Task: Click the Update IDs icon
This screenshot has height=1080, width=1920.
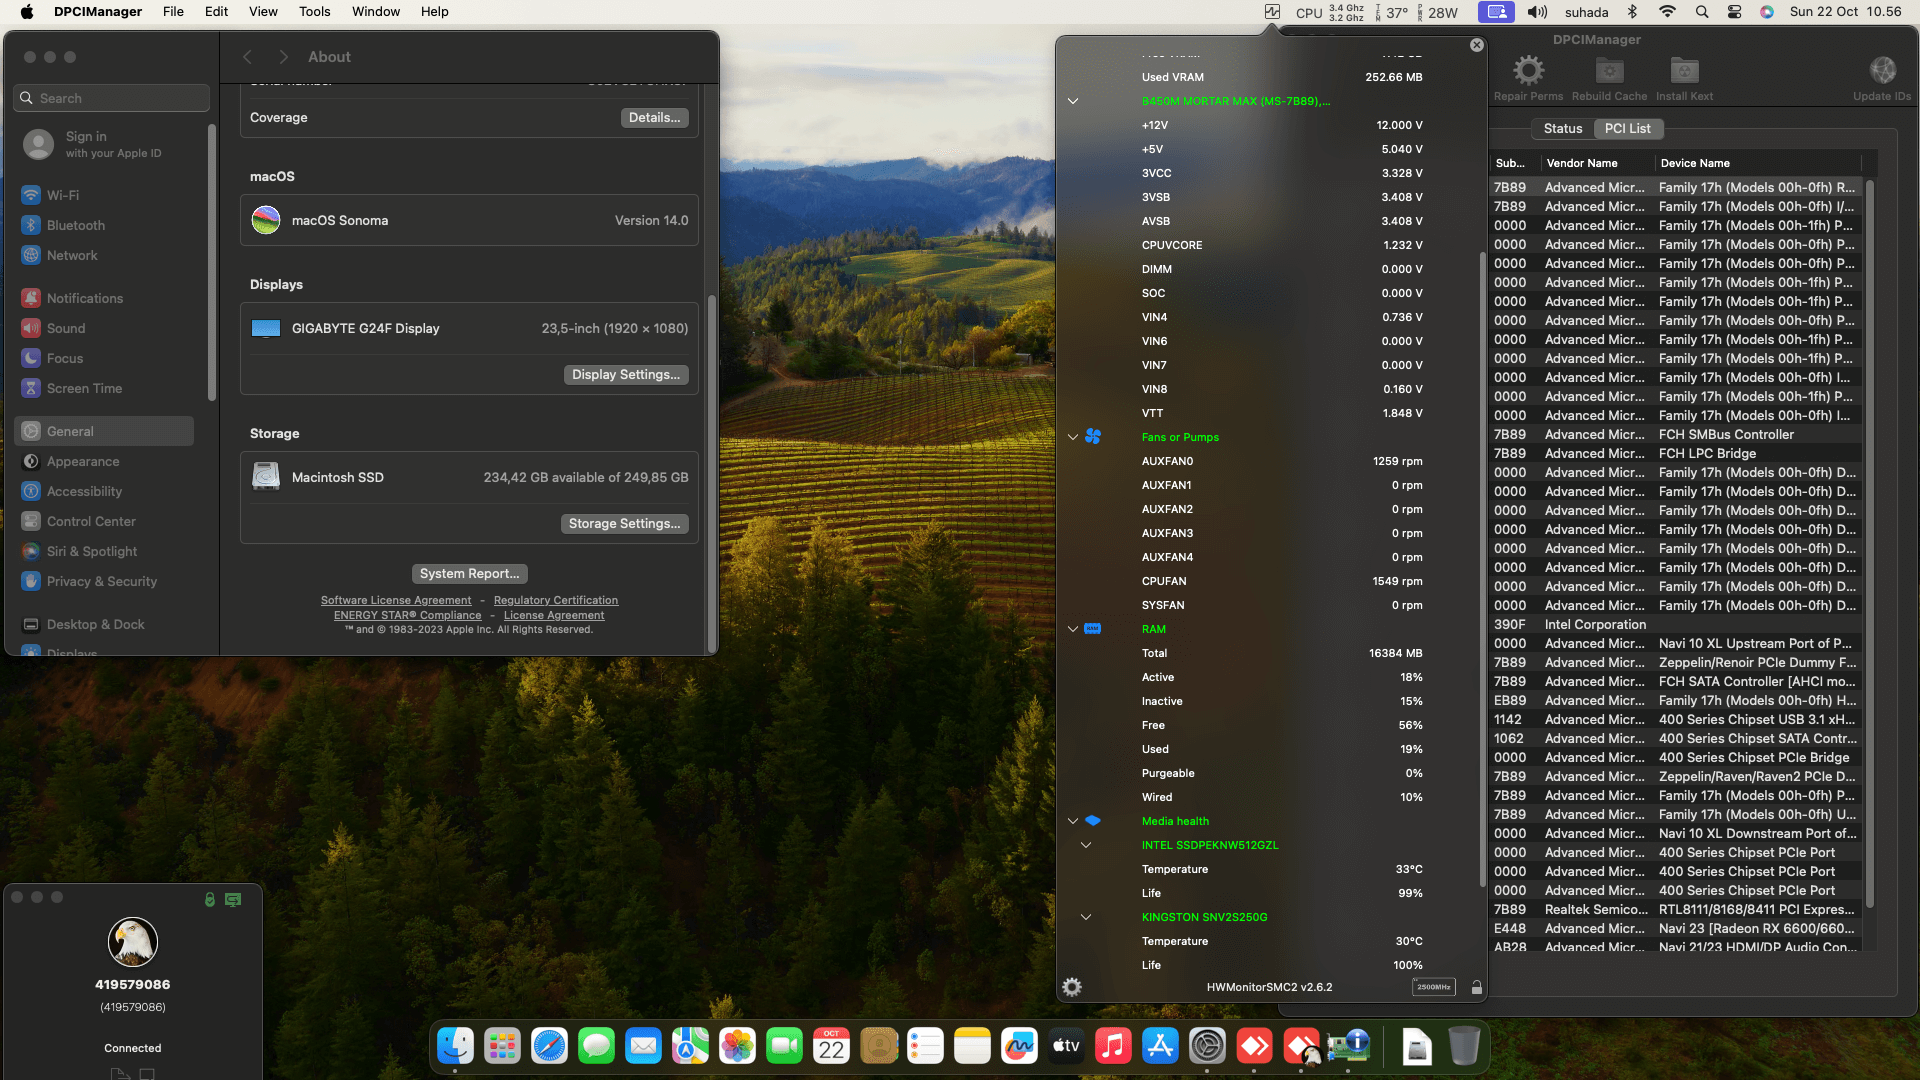Action: [x=1882, y=71]
